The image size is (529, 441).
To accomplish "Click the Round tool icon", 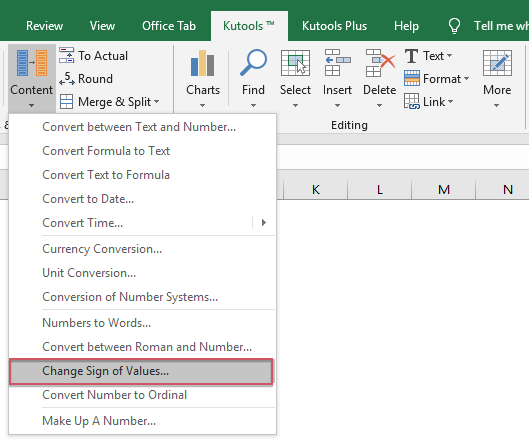I will click(x=66, y=79).
